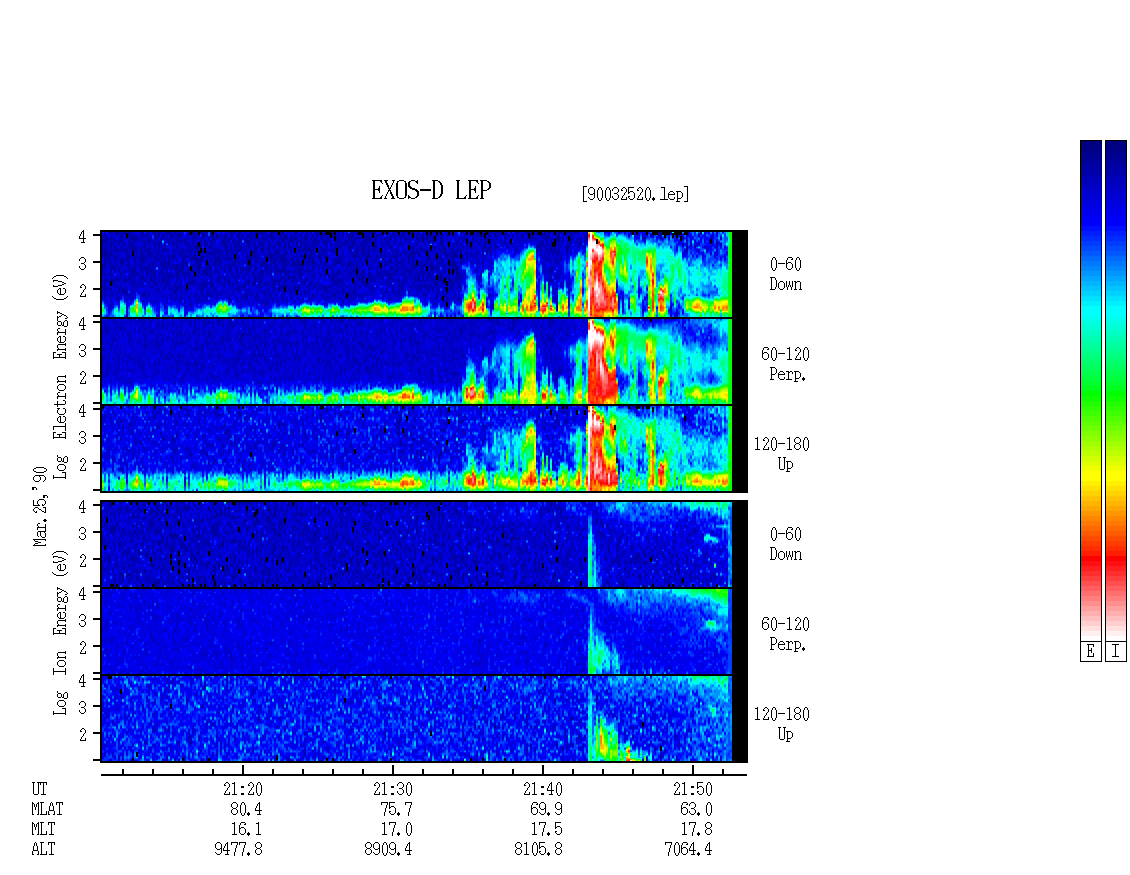The image size is (1130, 875).
Task: Click the 21:30 time tick label
Action: pyautogui.click(x=393, y=789)
